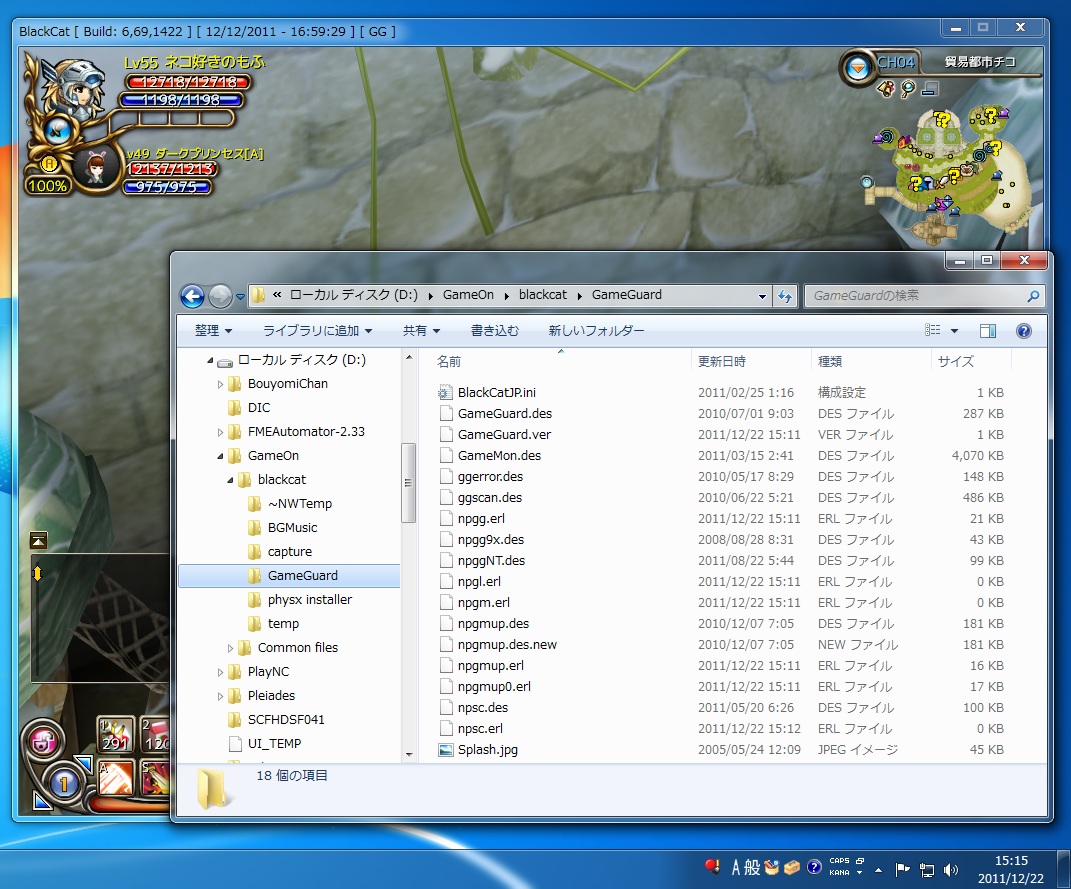Click the pink round button above hotbar page number
This screenshot has width=1071, height=889.
pyautogui.click(x=45, y=743)
